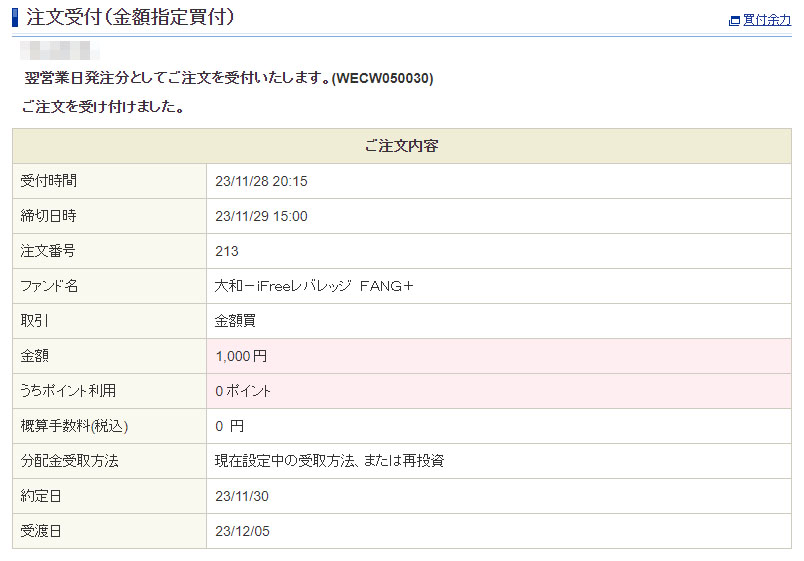The image size is (804, 561).
Task: Select the 注文受付(金額指定買付) page heading
Action: [130, 17]
